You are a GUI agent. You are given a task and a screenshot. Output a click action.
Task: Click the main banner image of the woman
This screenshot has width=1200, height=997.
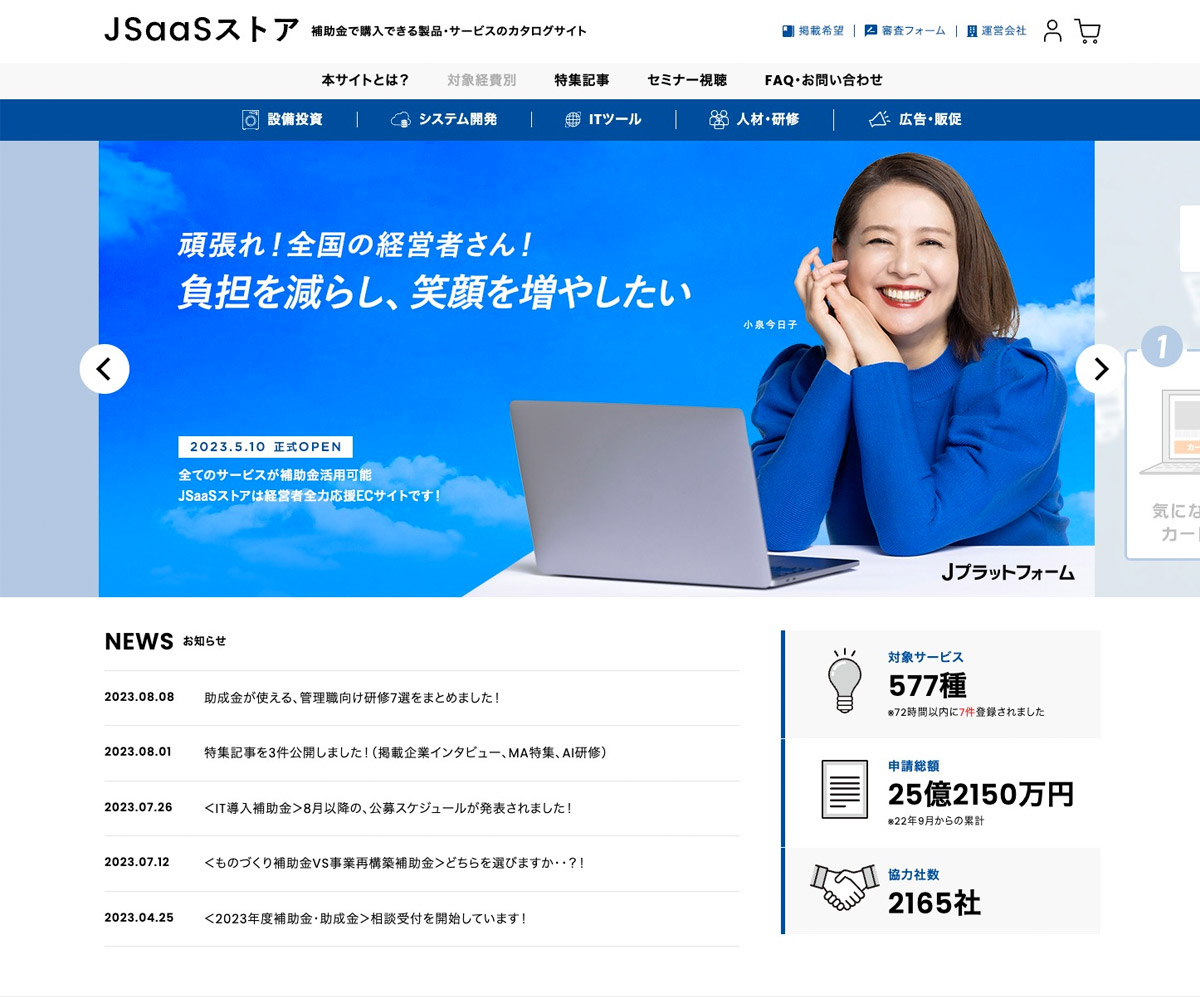pos(596,369)
